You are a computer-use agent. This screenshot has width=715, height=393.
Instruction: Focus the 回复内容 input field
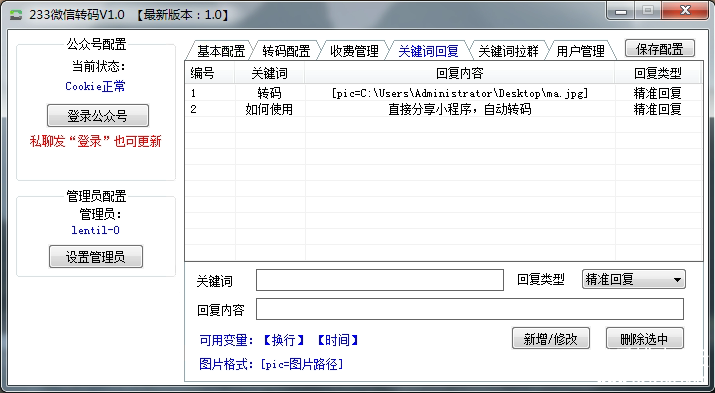point(470,309)
